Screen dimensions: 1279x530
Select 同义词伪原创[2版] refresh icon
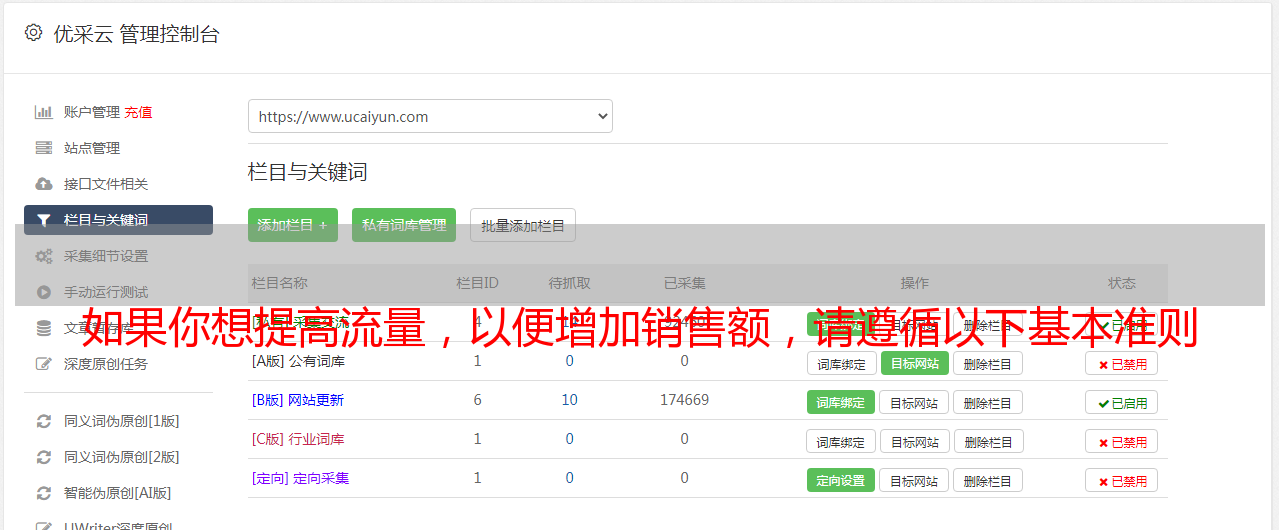point(44,457)
